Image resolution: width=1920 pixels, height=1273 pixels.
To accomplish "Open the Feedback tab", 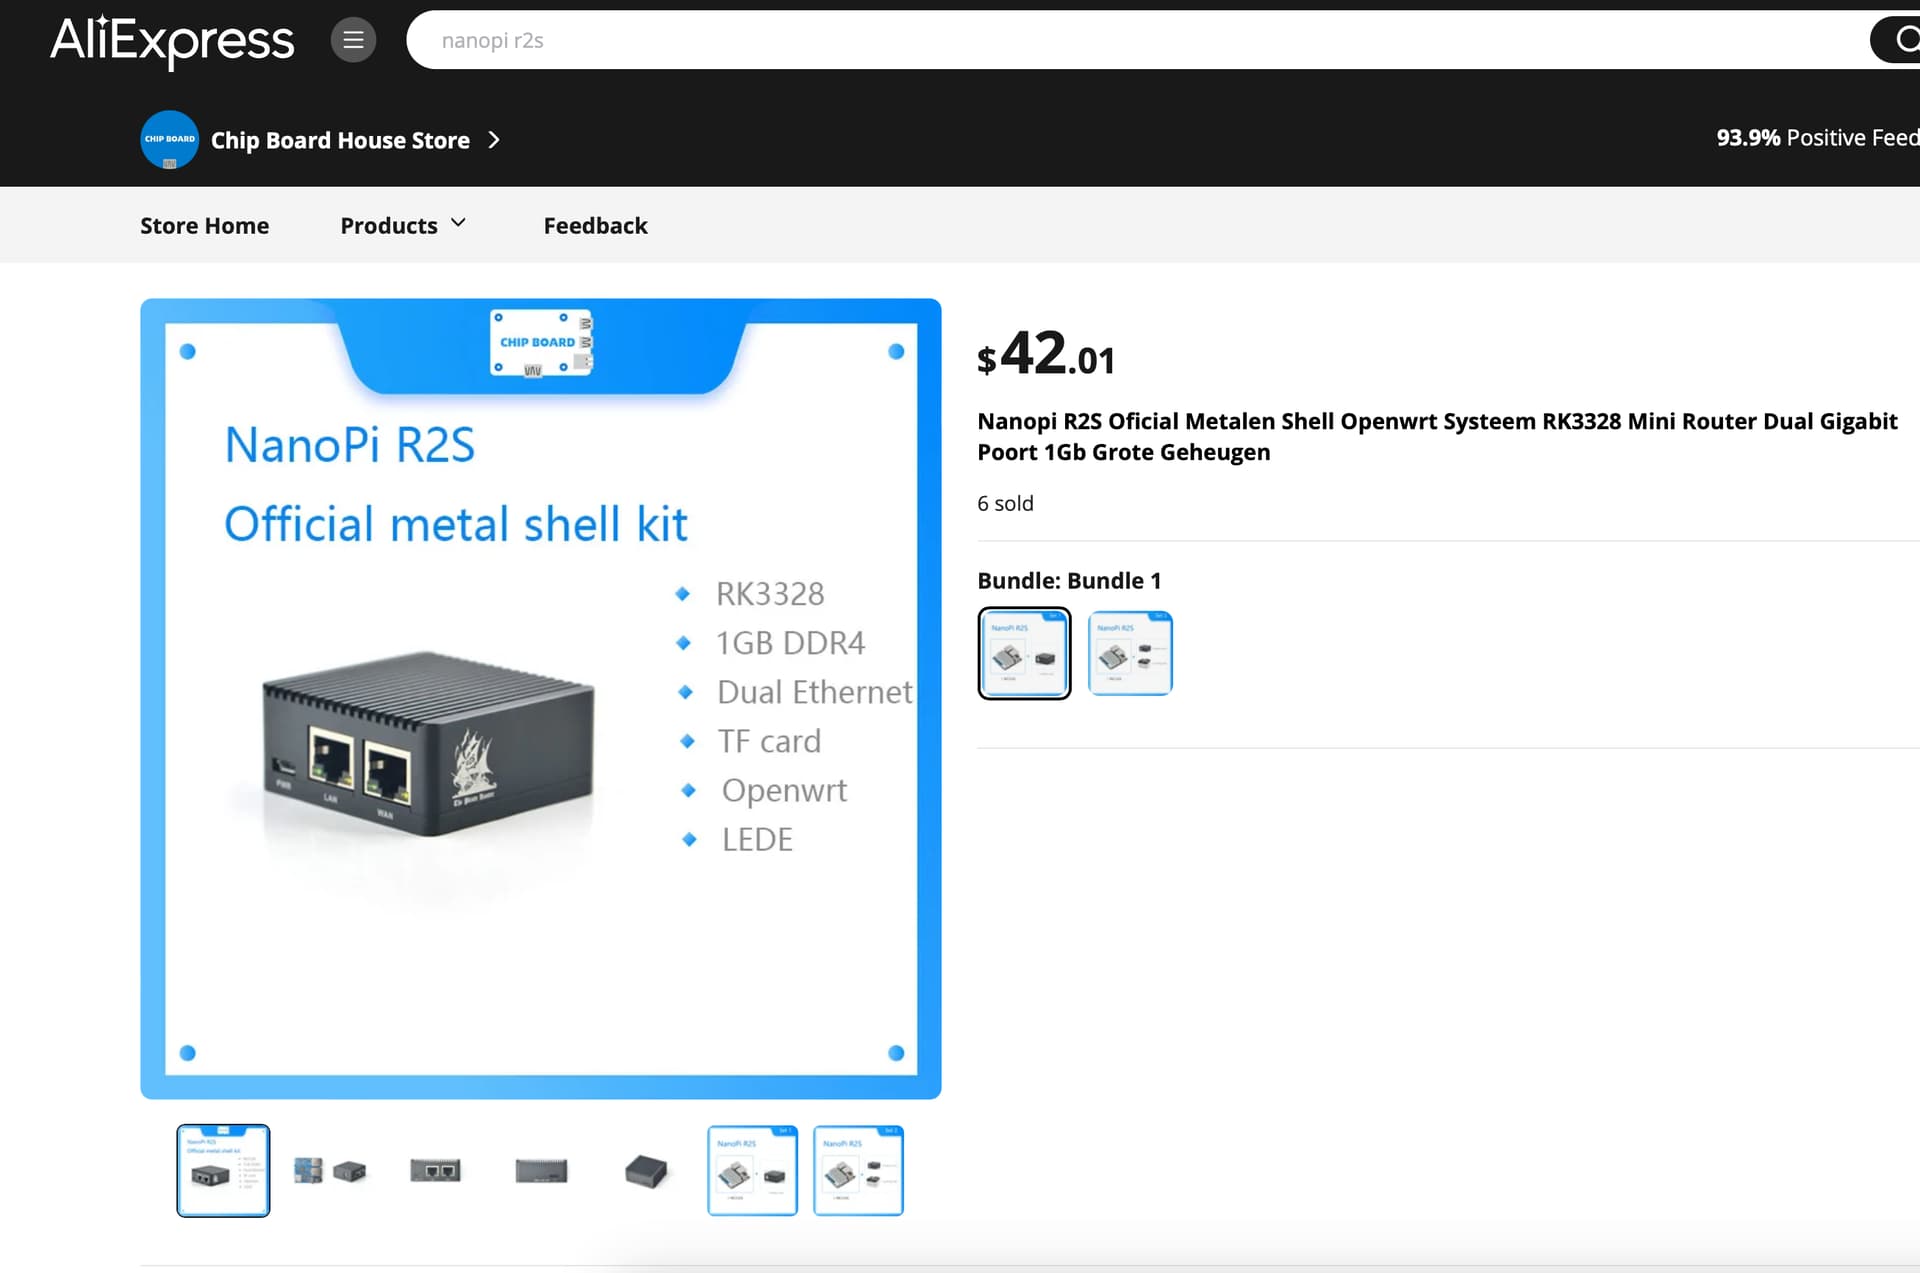I will [595, 226].
